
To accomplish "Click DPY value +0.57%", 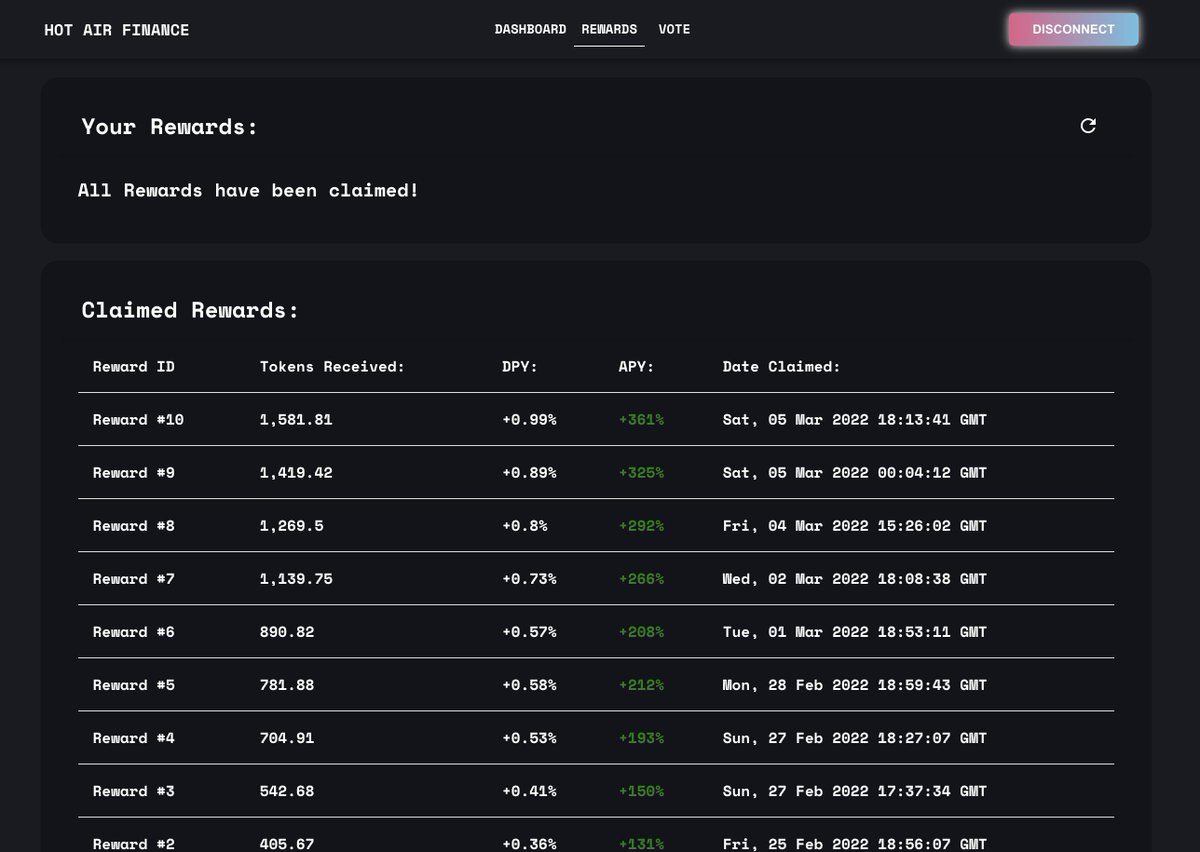I will [x=529, y=632].
